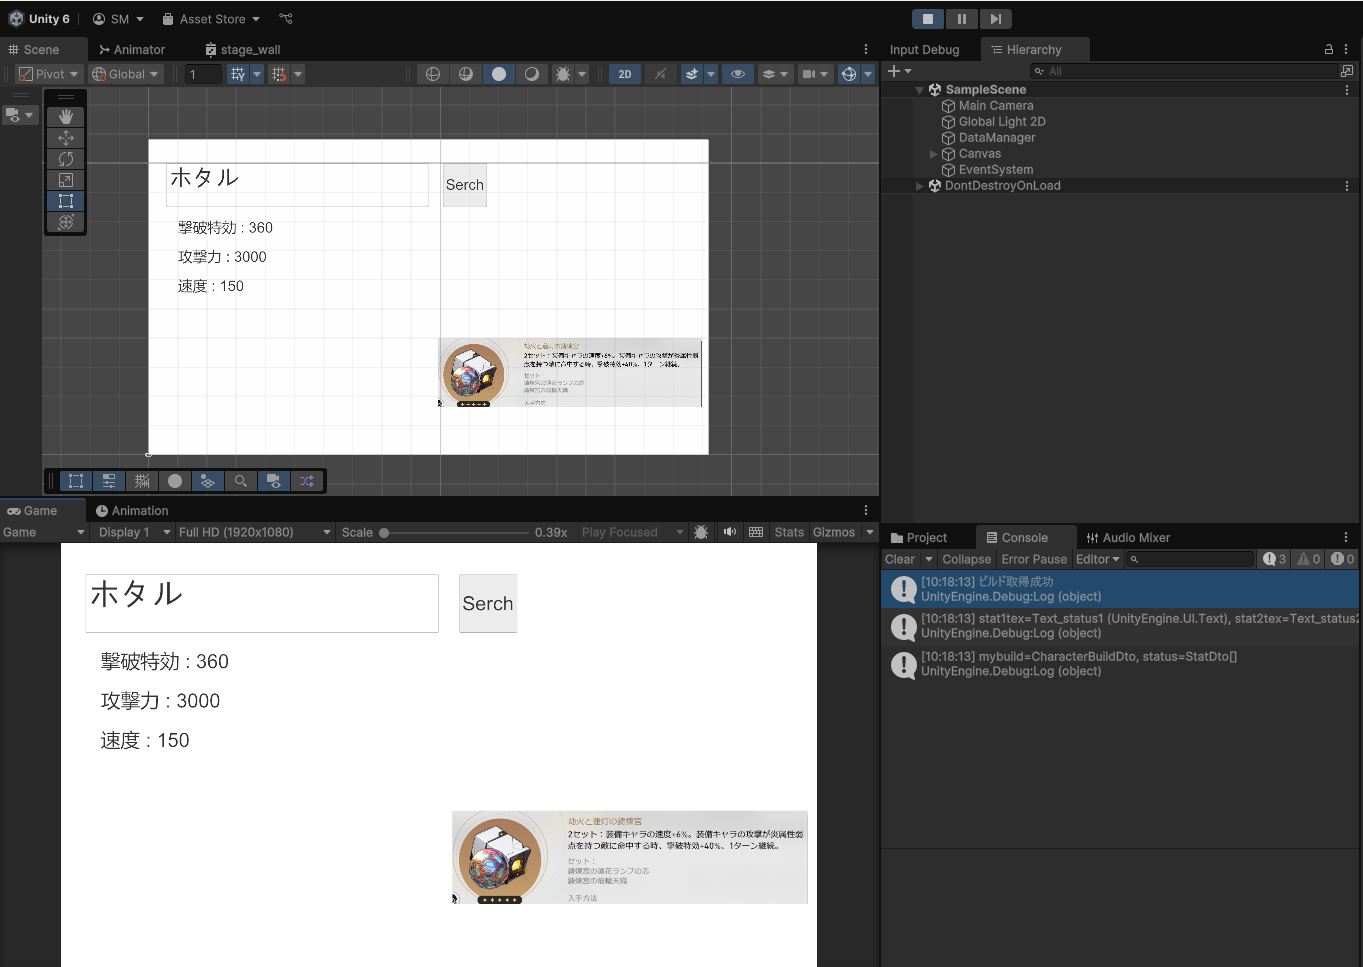The width and height of the screenshot is (1363, 967).
Task: Switch to the Project tab
Action: coord(918,537)
